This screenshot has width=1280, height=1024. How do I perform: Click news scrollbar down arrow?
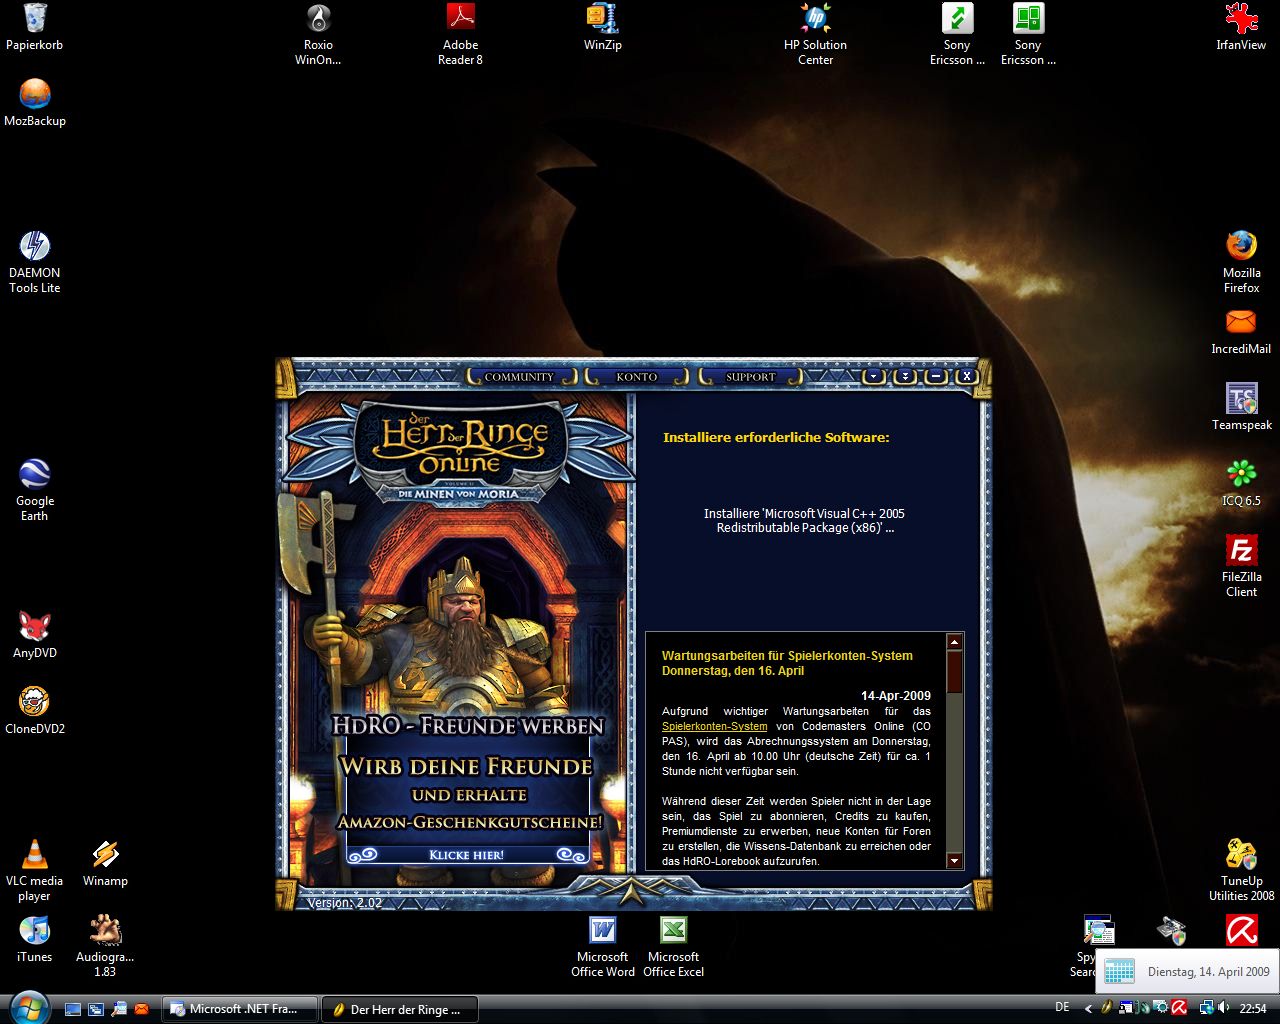click(954, 861)
